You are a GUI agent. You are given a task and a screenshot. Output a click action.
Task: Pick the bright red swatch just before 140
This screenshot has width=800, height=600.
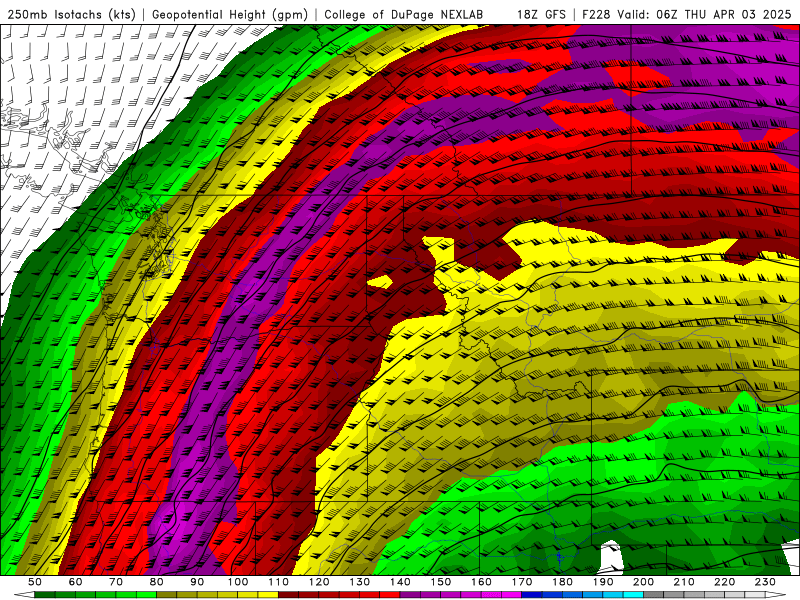click(x=390, y=595)
